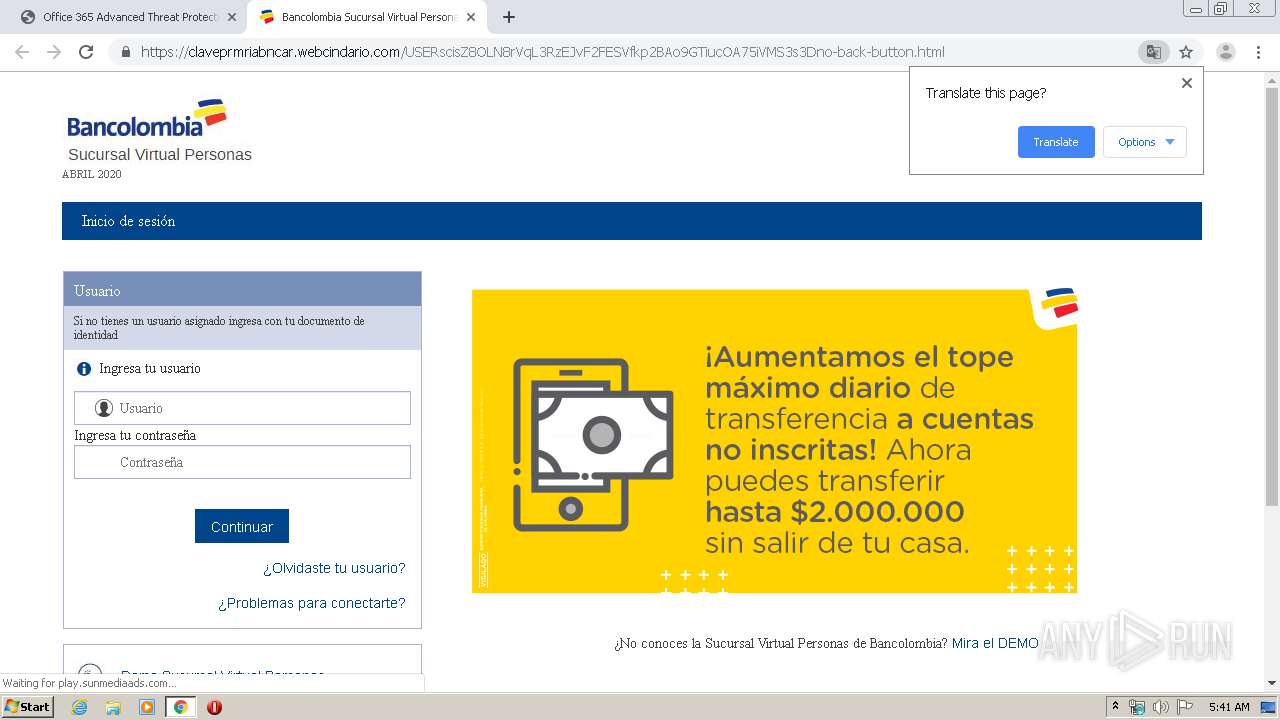The width and height of the screenshot is (1280, 720).
Task: Click the browser forward arrow
Action: point(54,52)
